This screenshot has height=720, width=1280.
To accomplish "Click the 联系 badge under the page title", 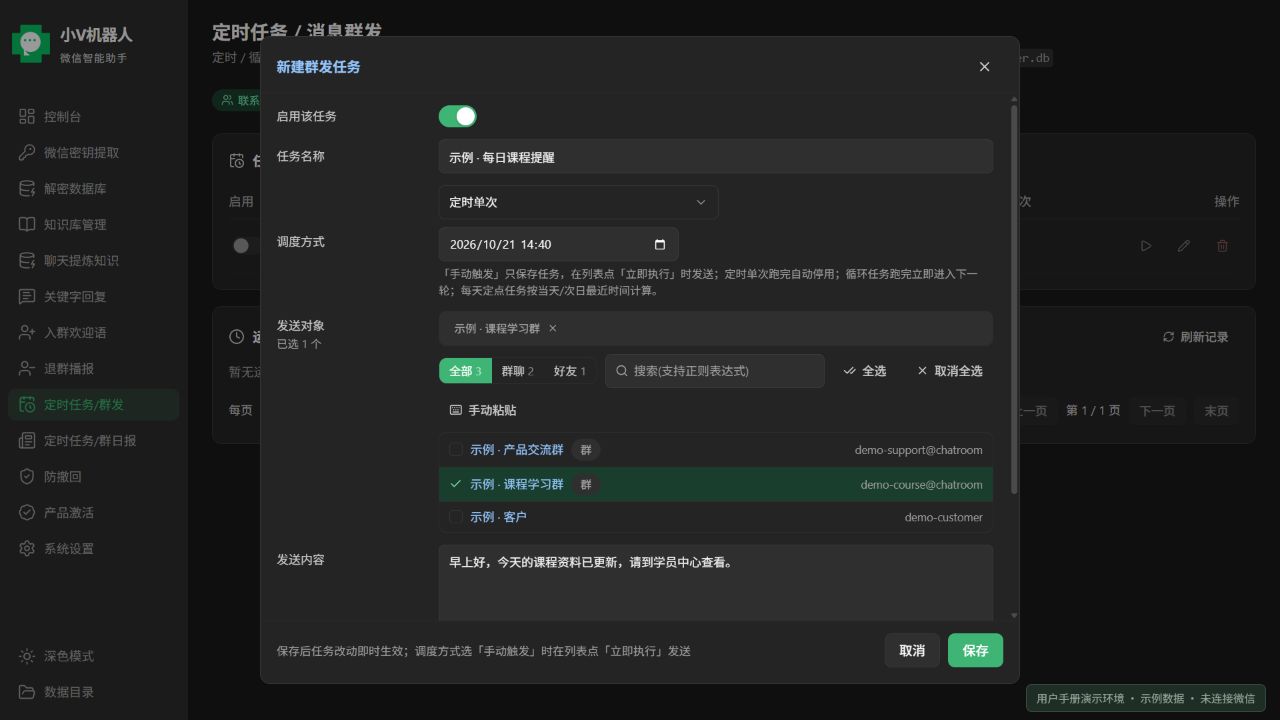I will click(x=237, y=100).
